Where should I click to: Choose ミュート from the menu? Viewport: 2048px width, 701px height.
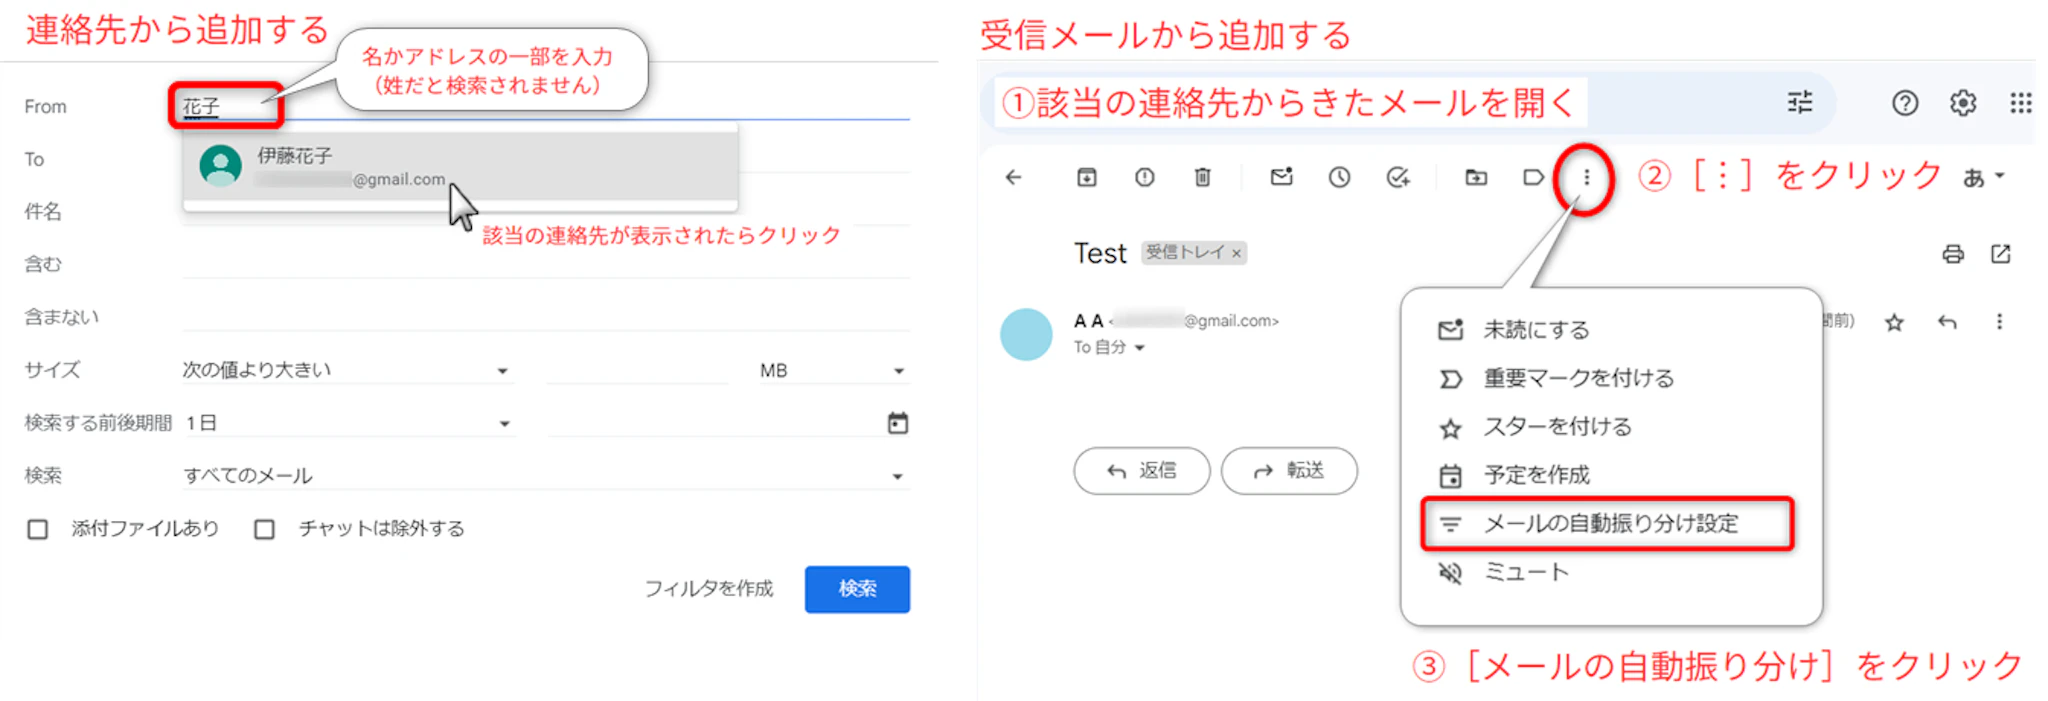point(1525,572)
